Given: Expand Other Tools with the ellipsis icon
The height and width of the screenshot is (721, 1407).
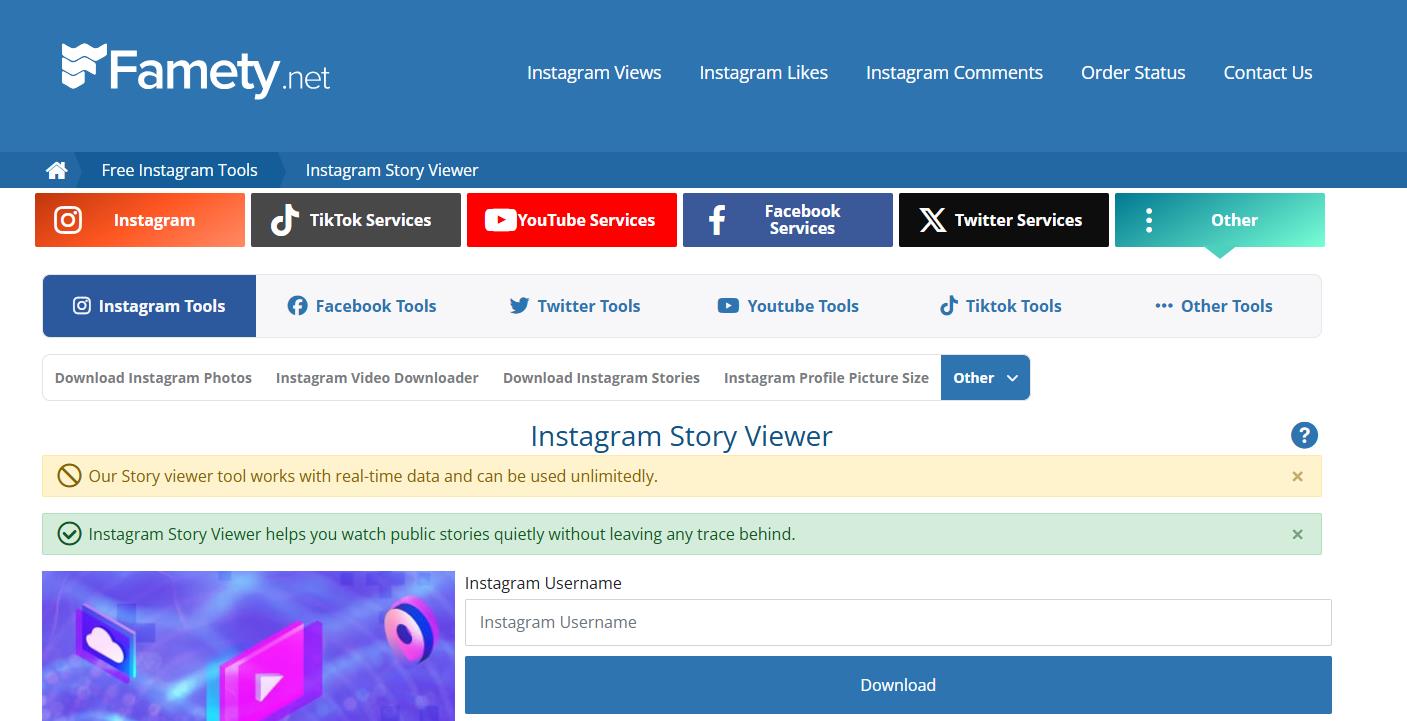Looking at the screenshot, I should click(x=1163, y=306).
